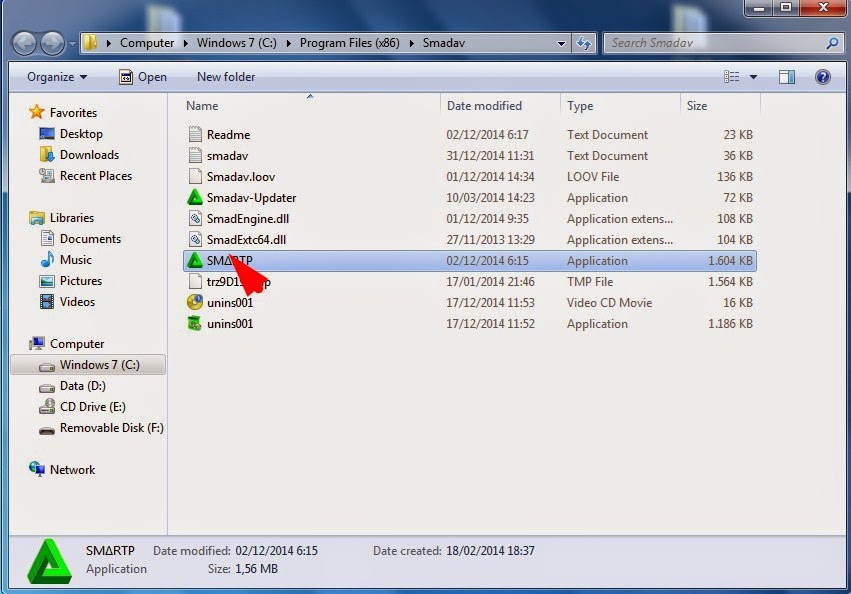Open the Documents library
This screenshot has width=851, height=594.
point(90,239)
